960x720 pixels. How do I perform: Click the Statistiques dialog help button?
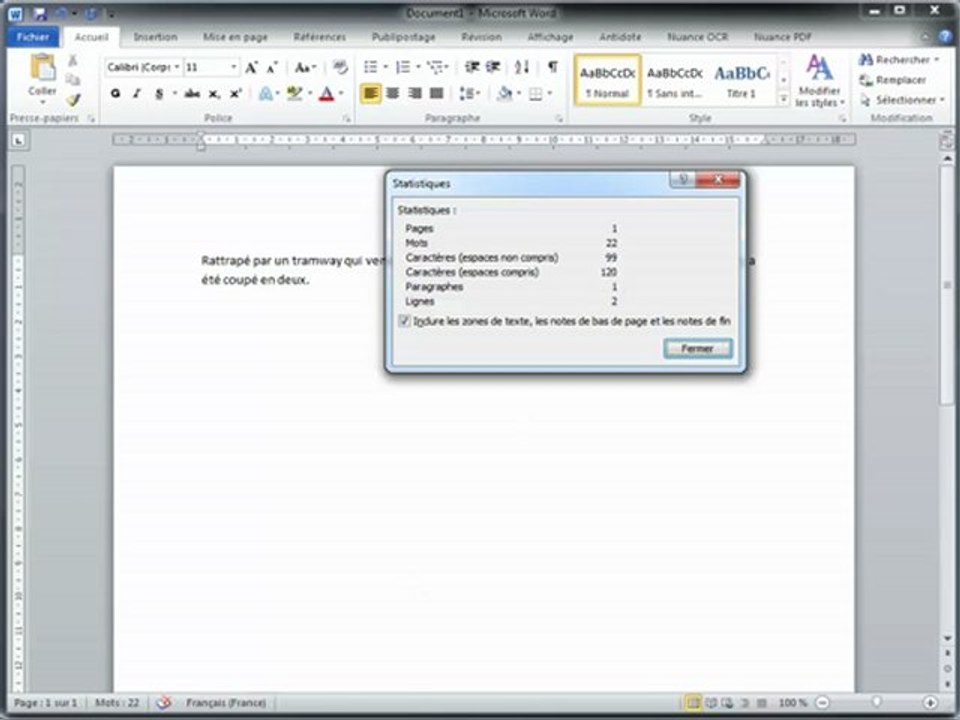(683, 179)
